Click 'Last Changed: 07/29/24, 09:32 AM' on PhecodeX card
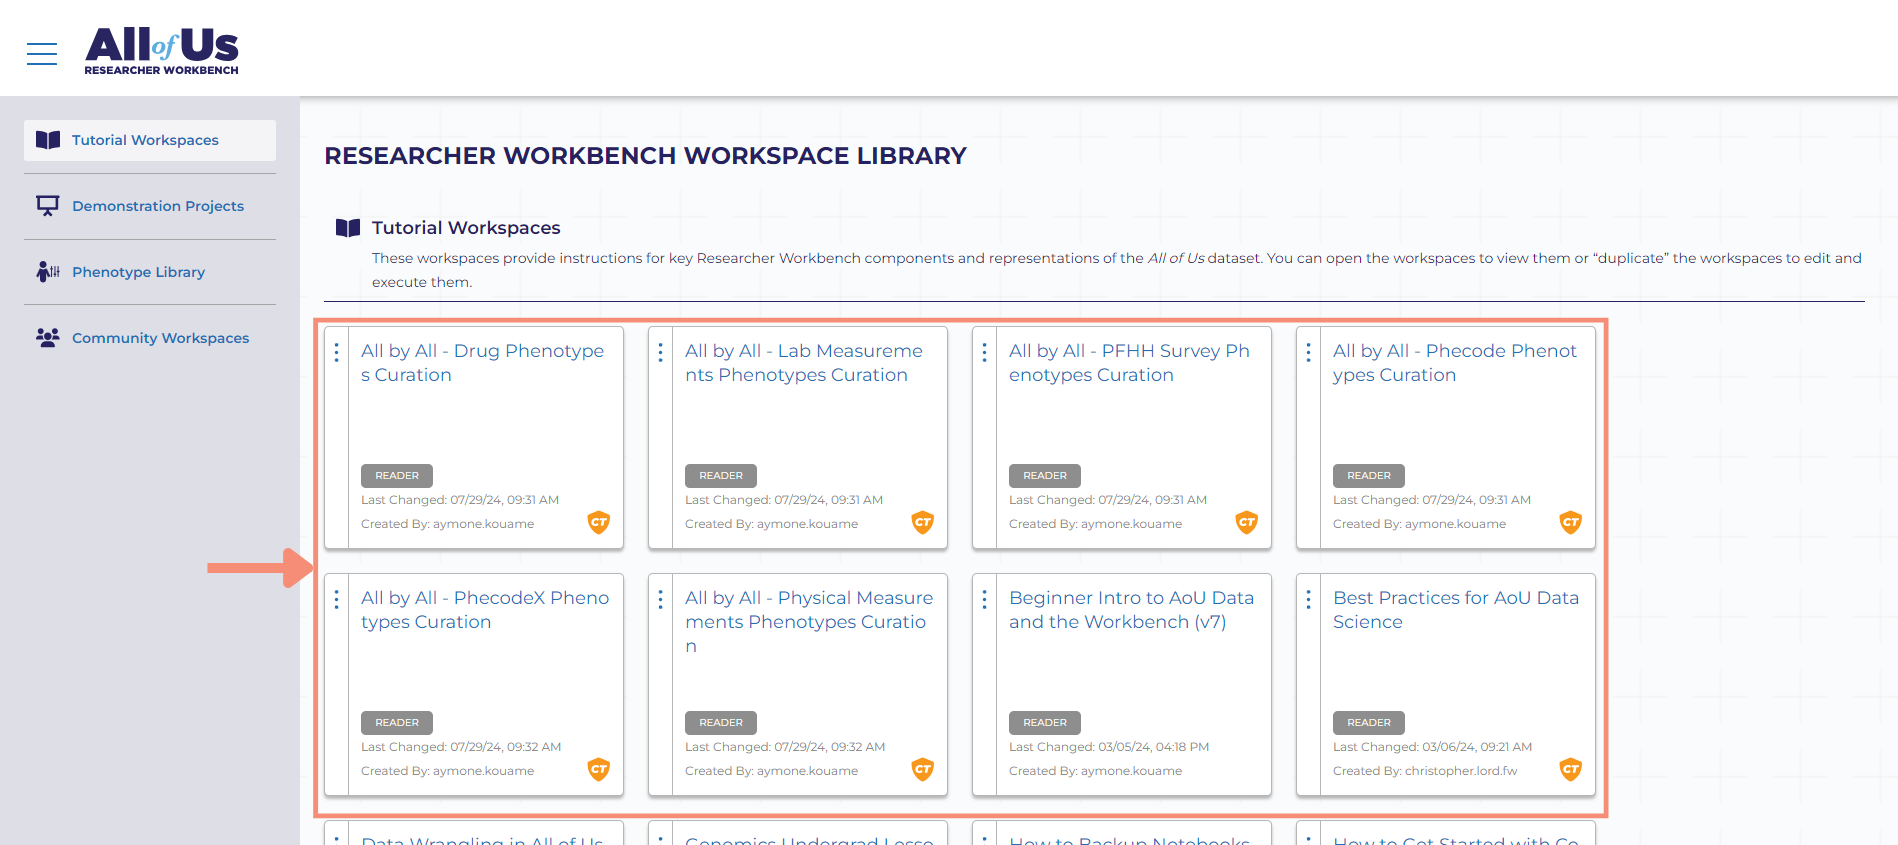 461,747
